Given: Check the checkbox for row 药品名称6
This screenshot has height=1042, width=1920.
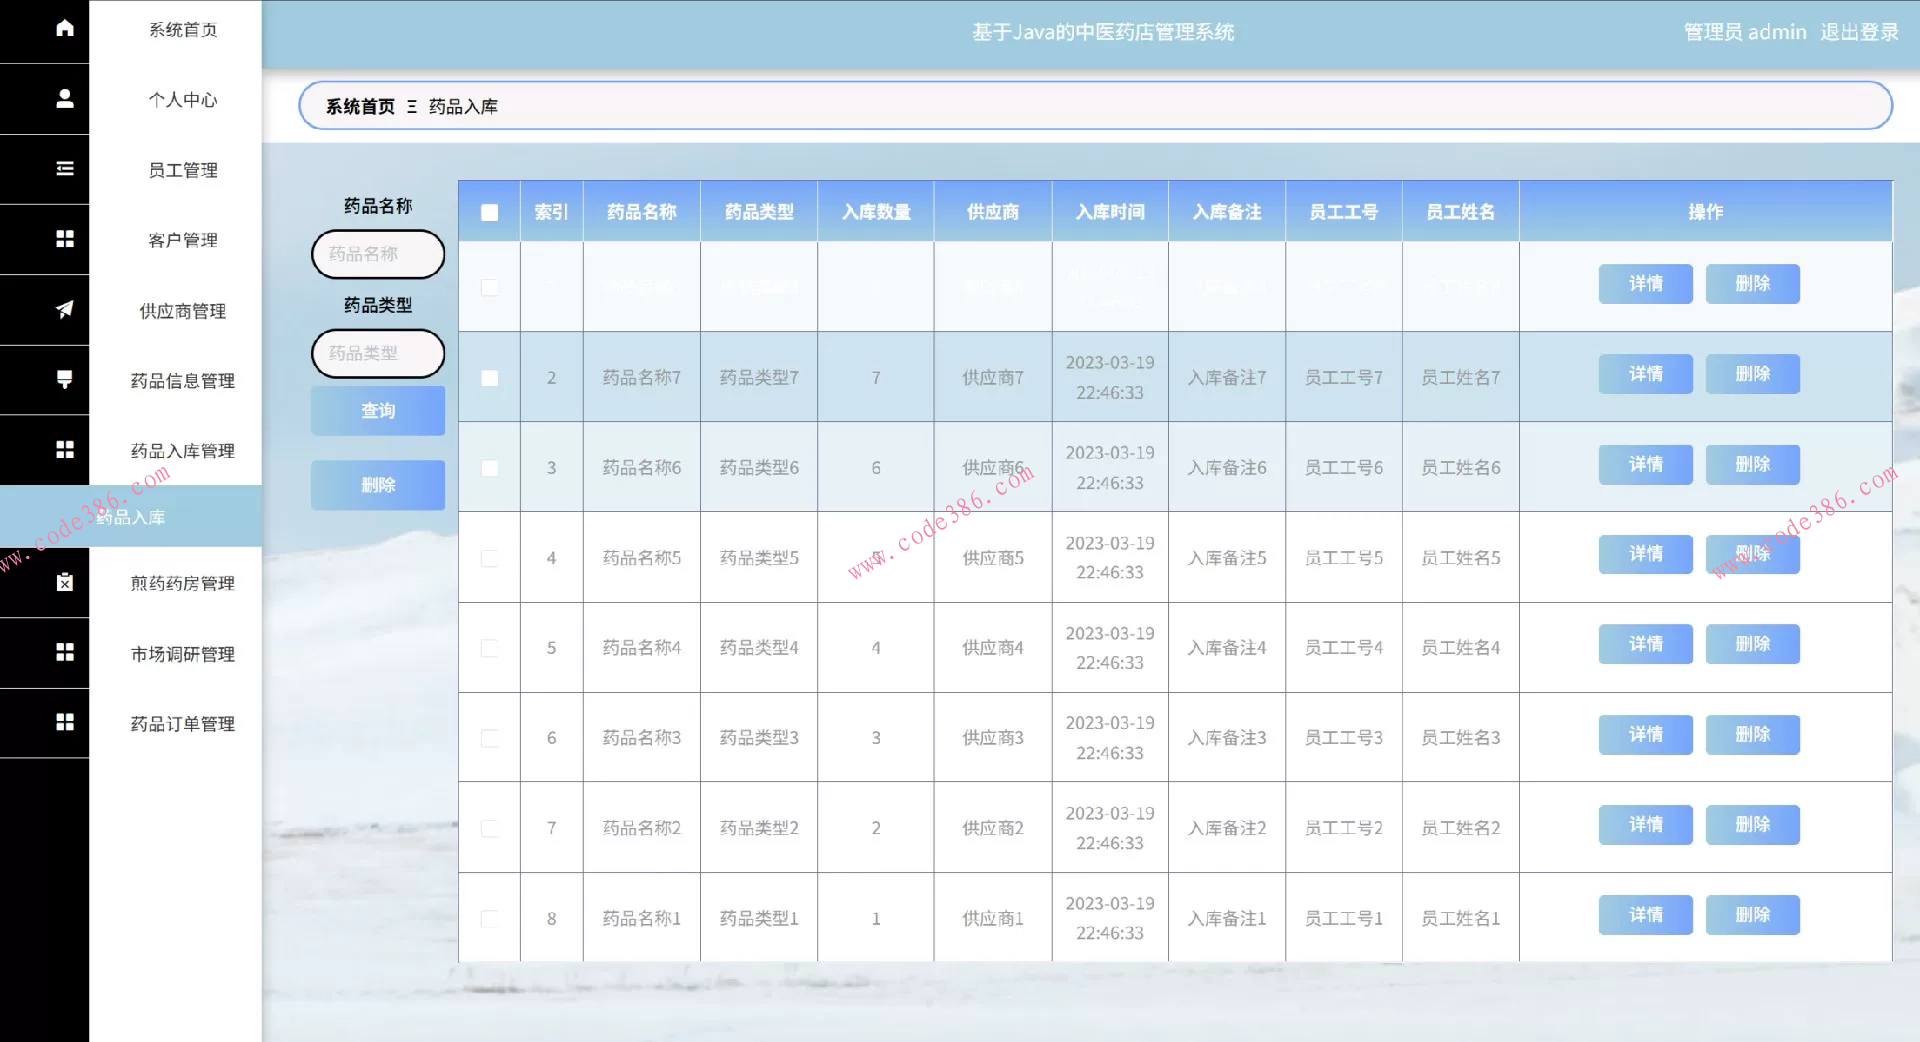Looking at the screenshot, I should 489,468.
